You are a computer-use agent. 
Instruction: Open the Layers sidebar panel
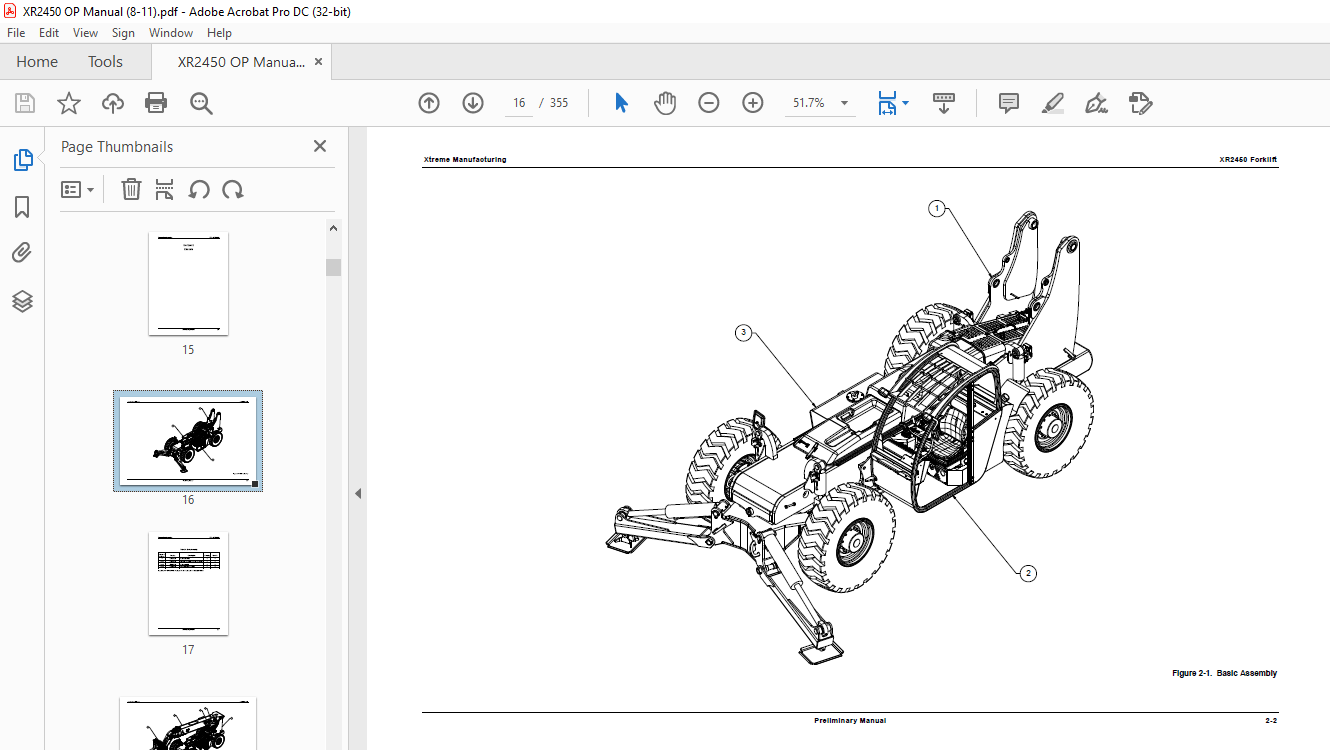22,300
